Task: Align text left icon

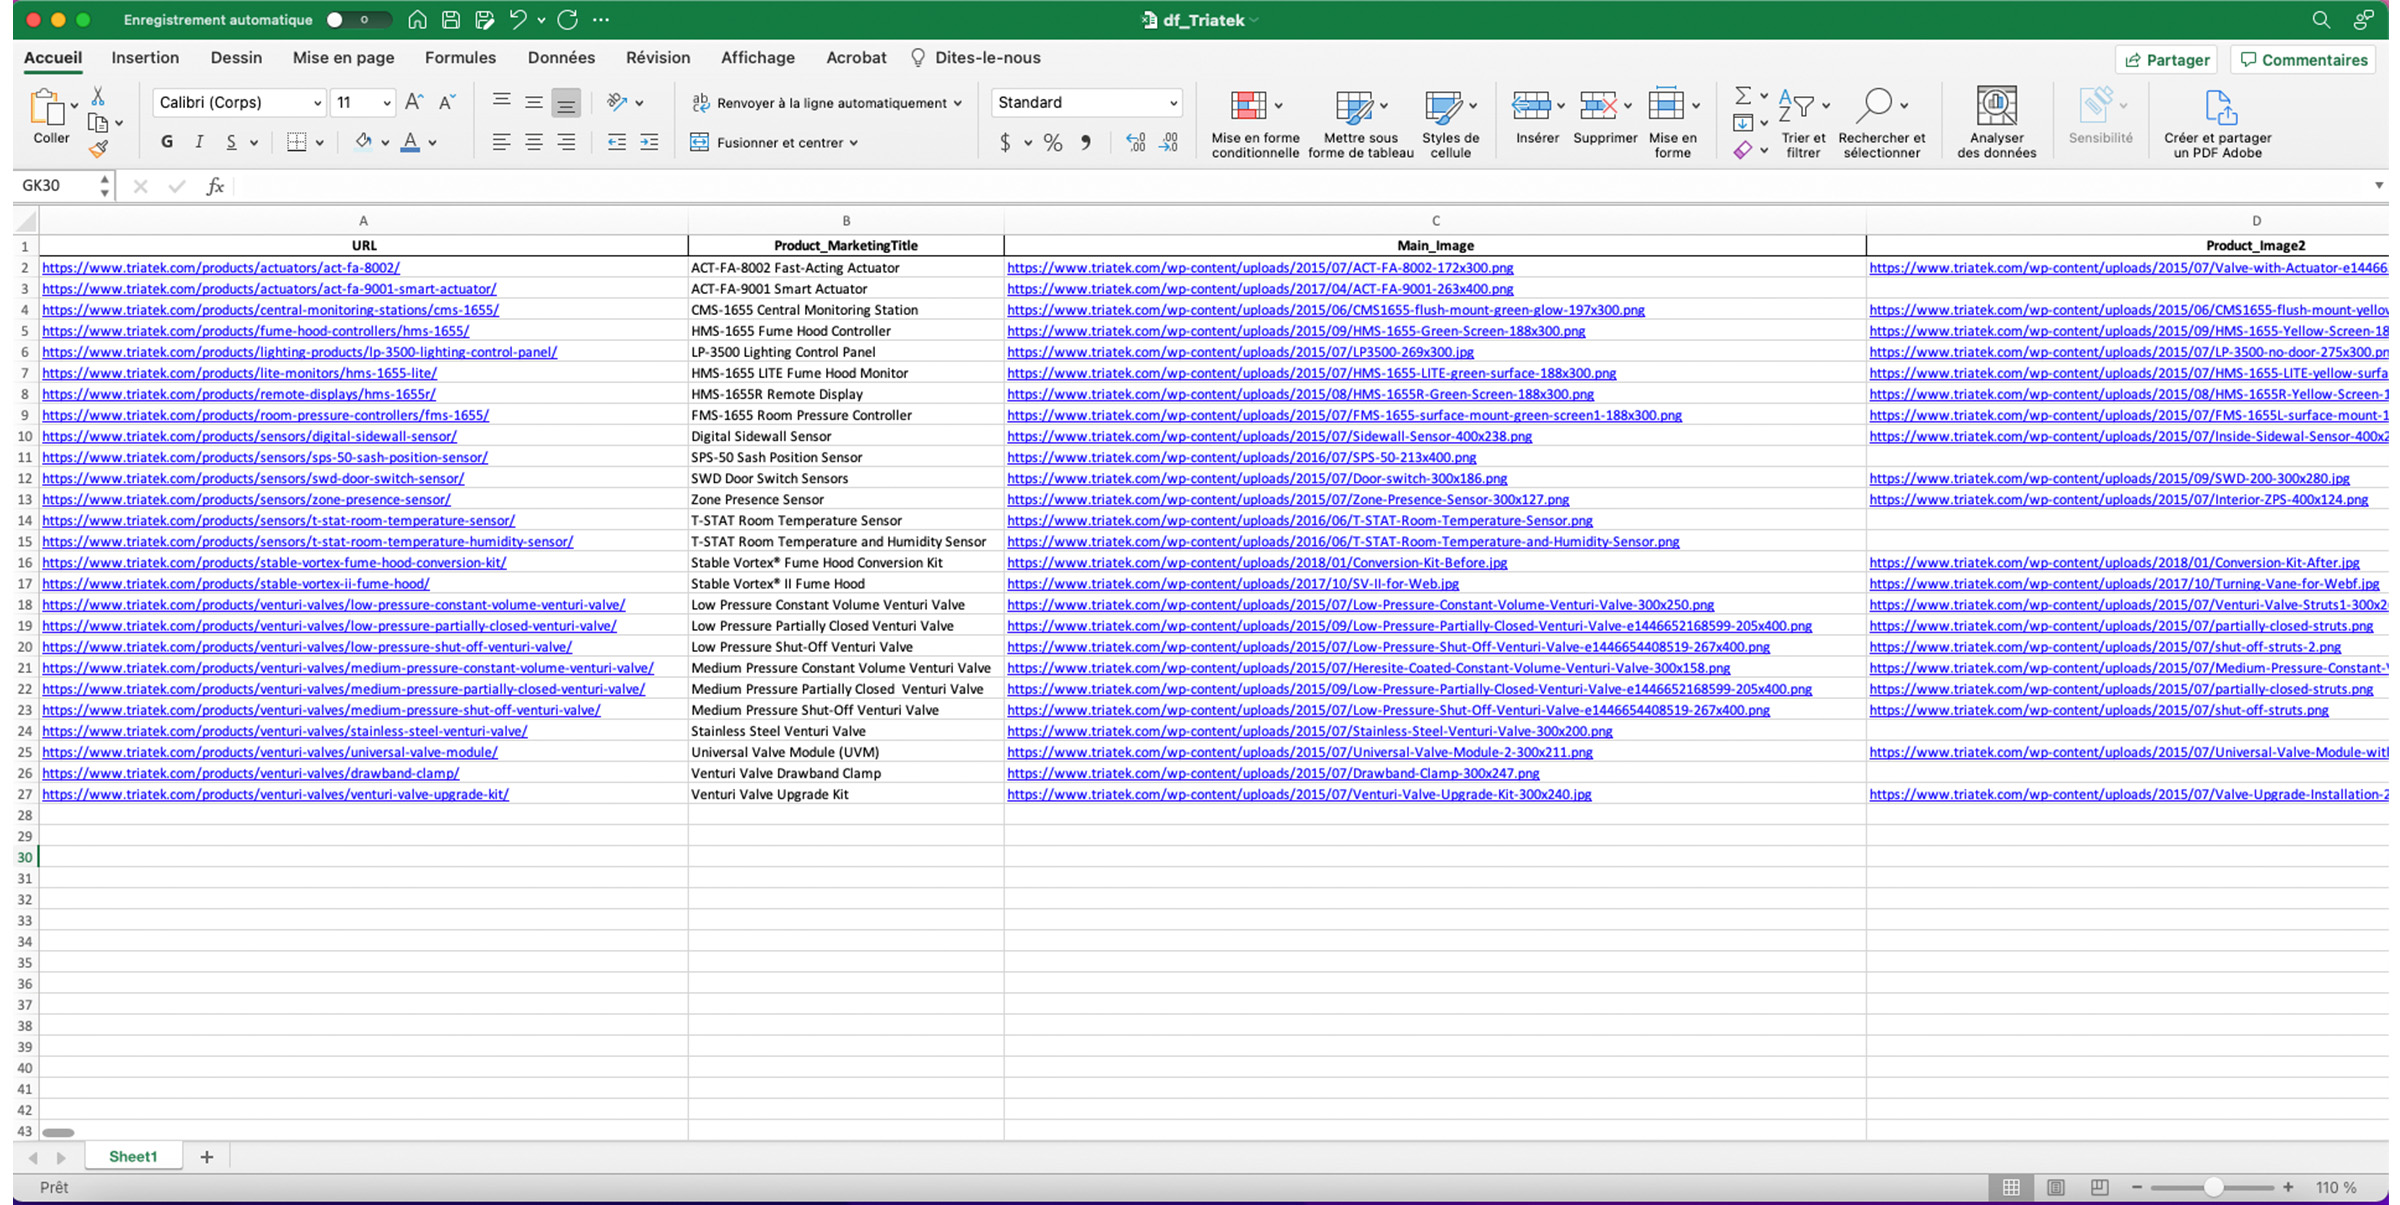Action: pyautogui.click(x=501, y=142)
